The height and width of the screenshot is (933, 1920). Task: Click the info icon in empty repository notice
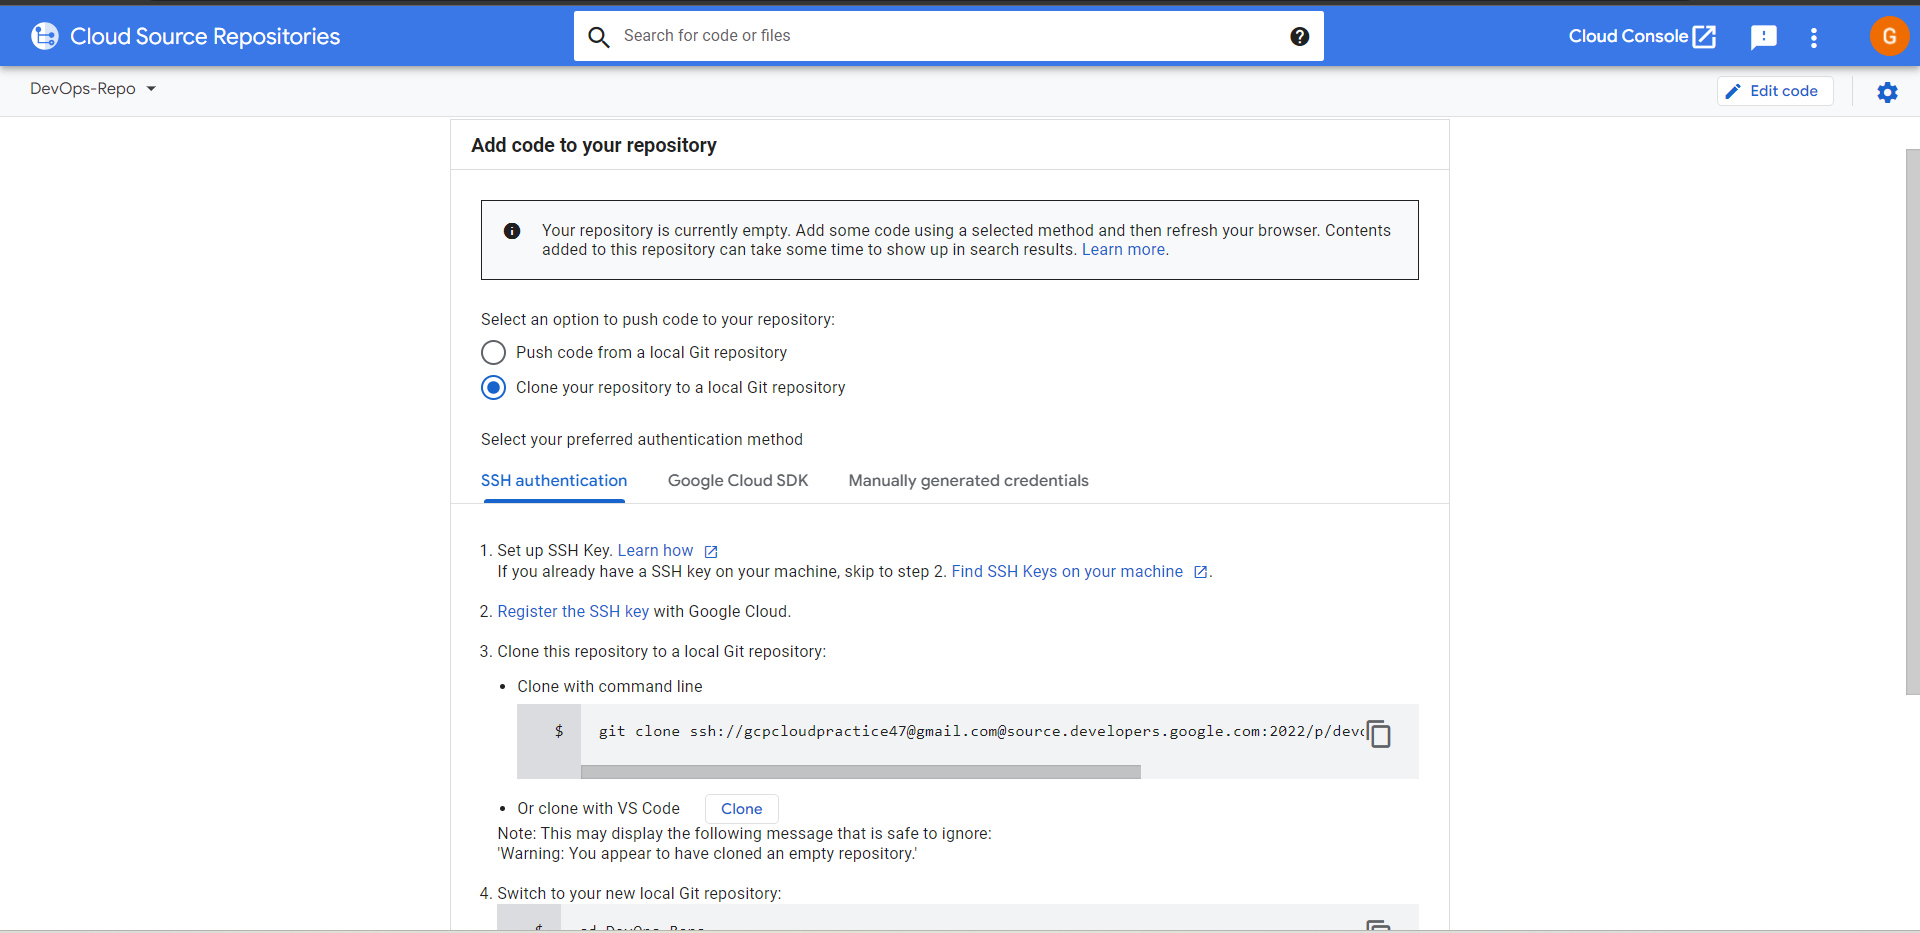tap(512, 231)
